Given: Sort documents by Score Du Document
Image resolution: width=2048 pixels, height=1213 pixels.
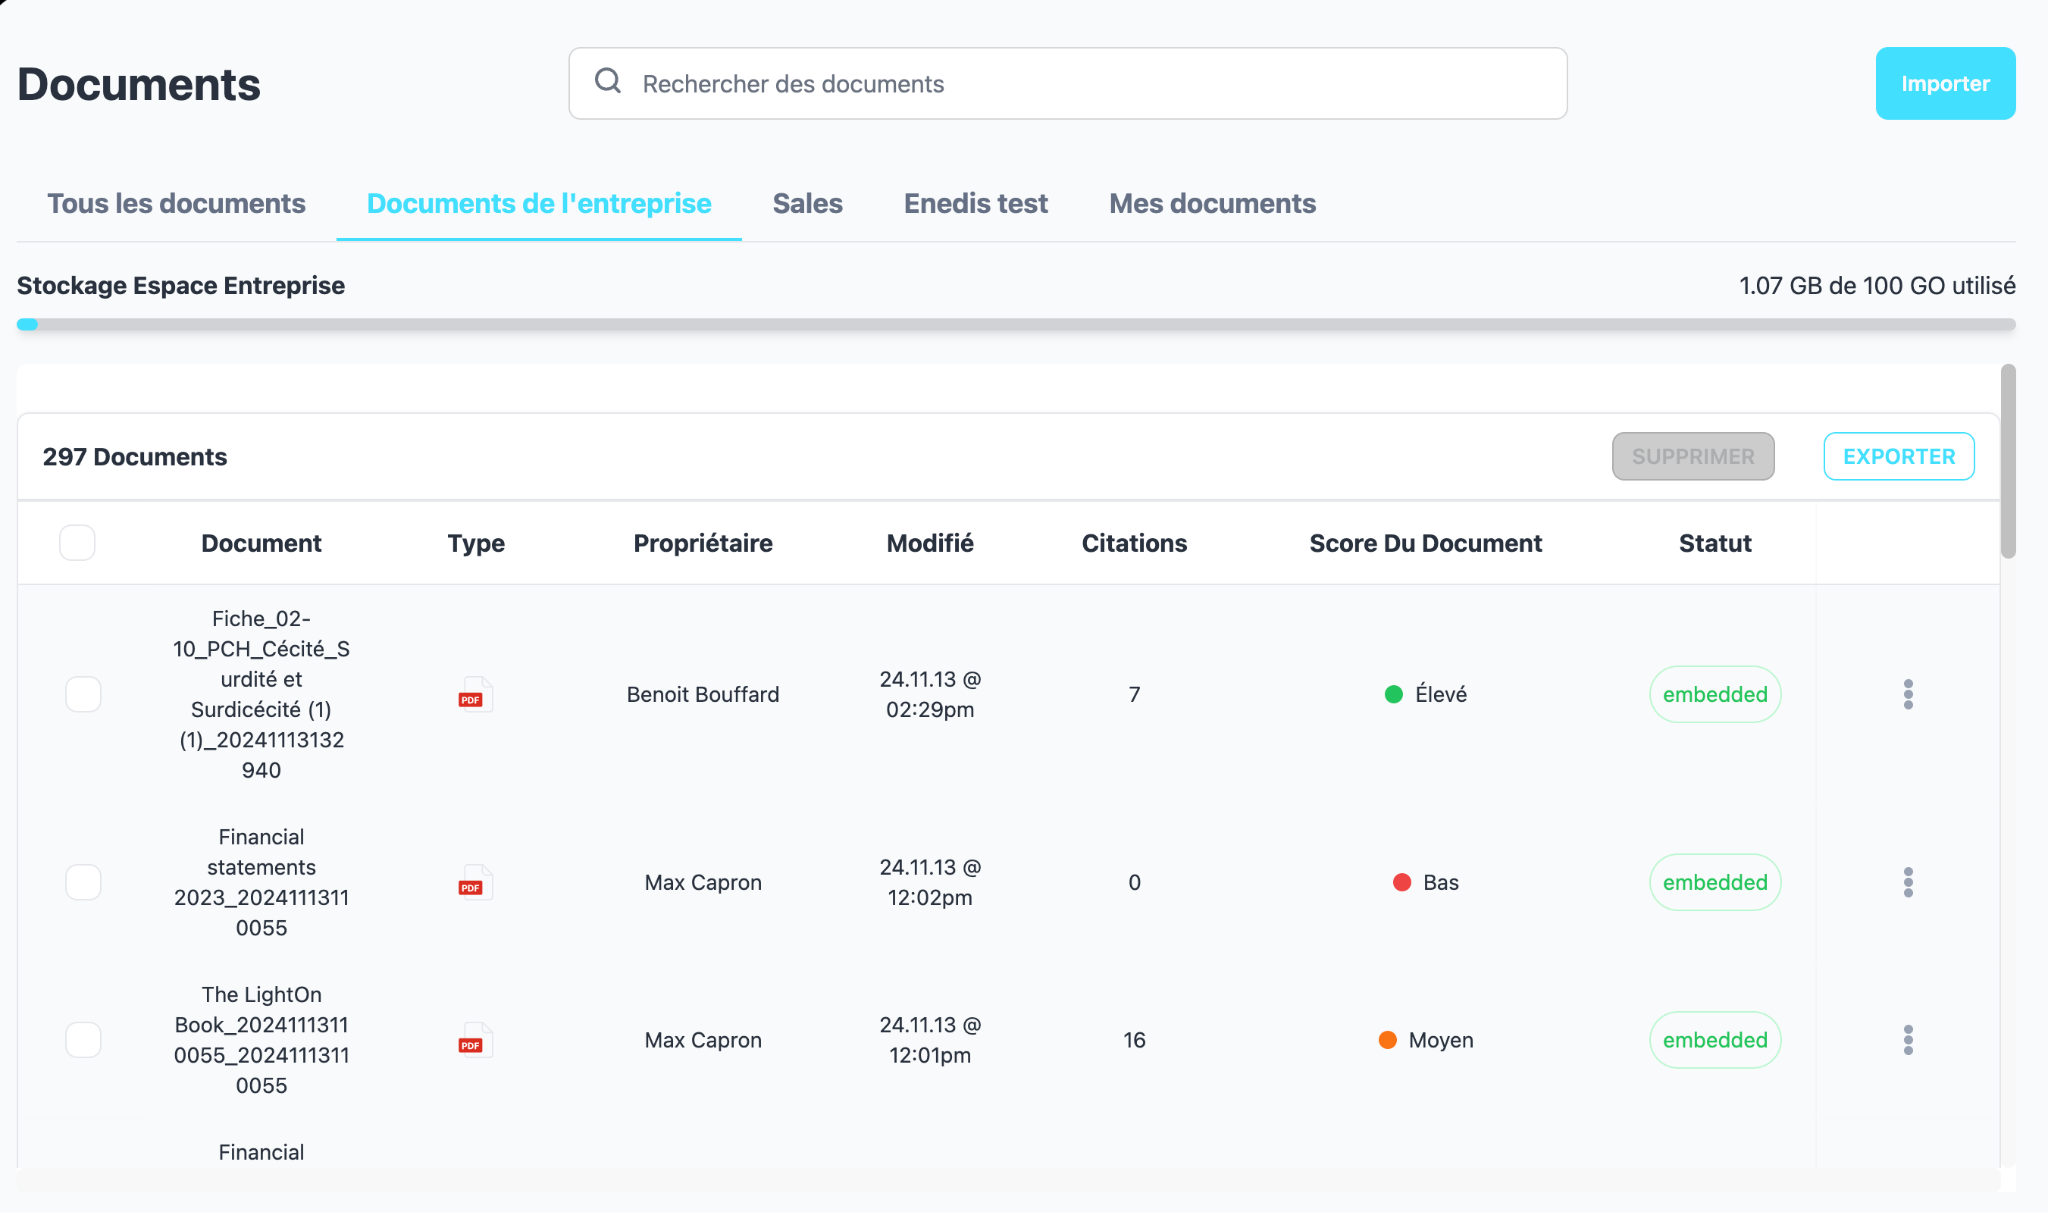Looking at the screenshot, I should pyautogui.click(x=1425, y=543).
